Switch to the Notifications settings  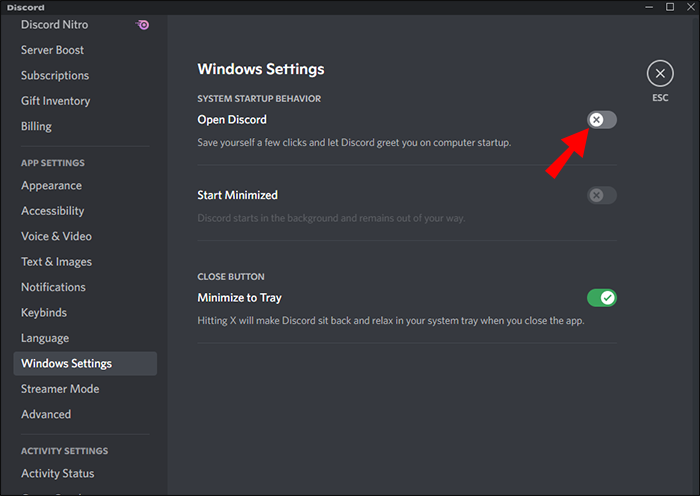(54, 288)
